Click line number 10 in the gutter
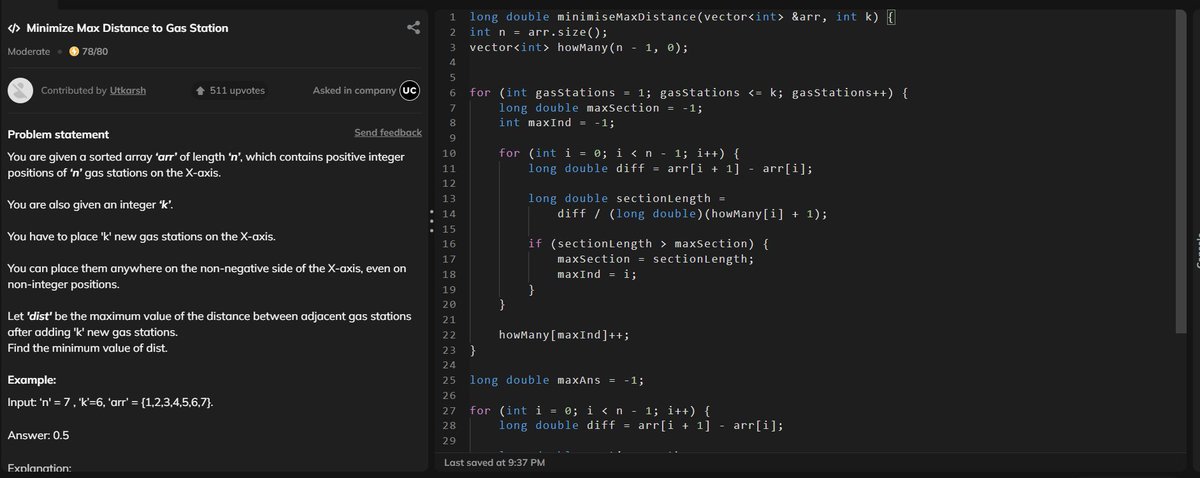The width and height of the screenshot is (1200, 478). click(449, 153)
